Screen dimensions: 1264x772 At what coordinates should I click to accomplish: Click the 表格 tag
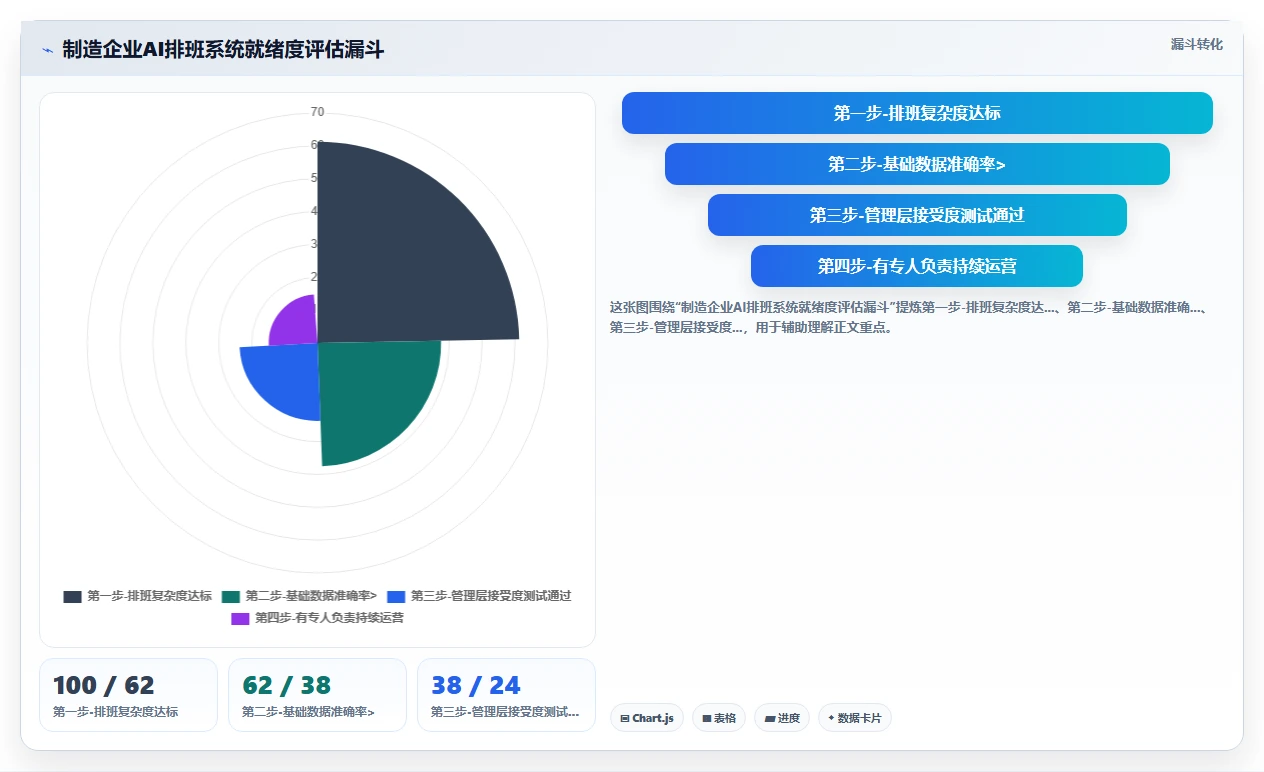click(x=719, y=718)
